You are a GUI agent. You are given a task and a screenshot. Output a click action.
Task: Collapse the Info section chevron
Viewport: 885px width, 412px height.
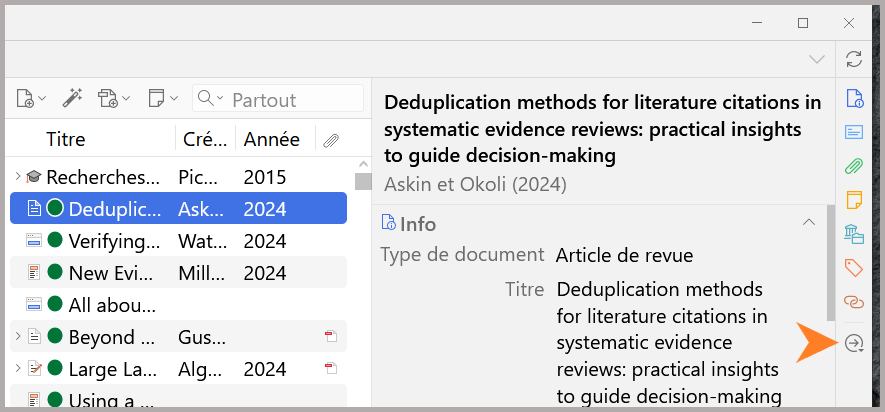point(809,222)
